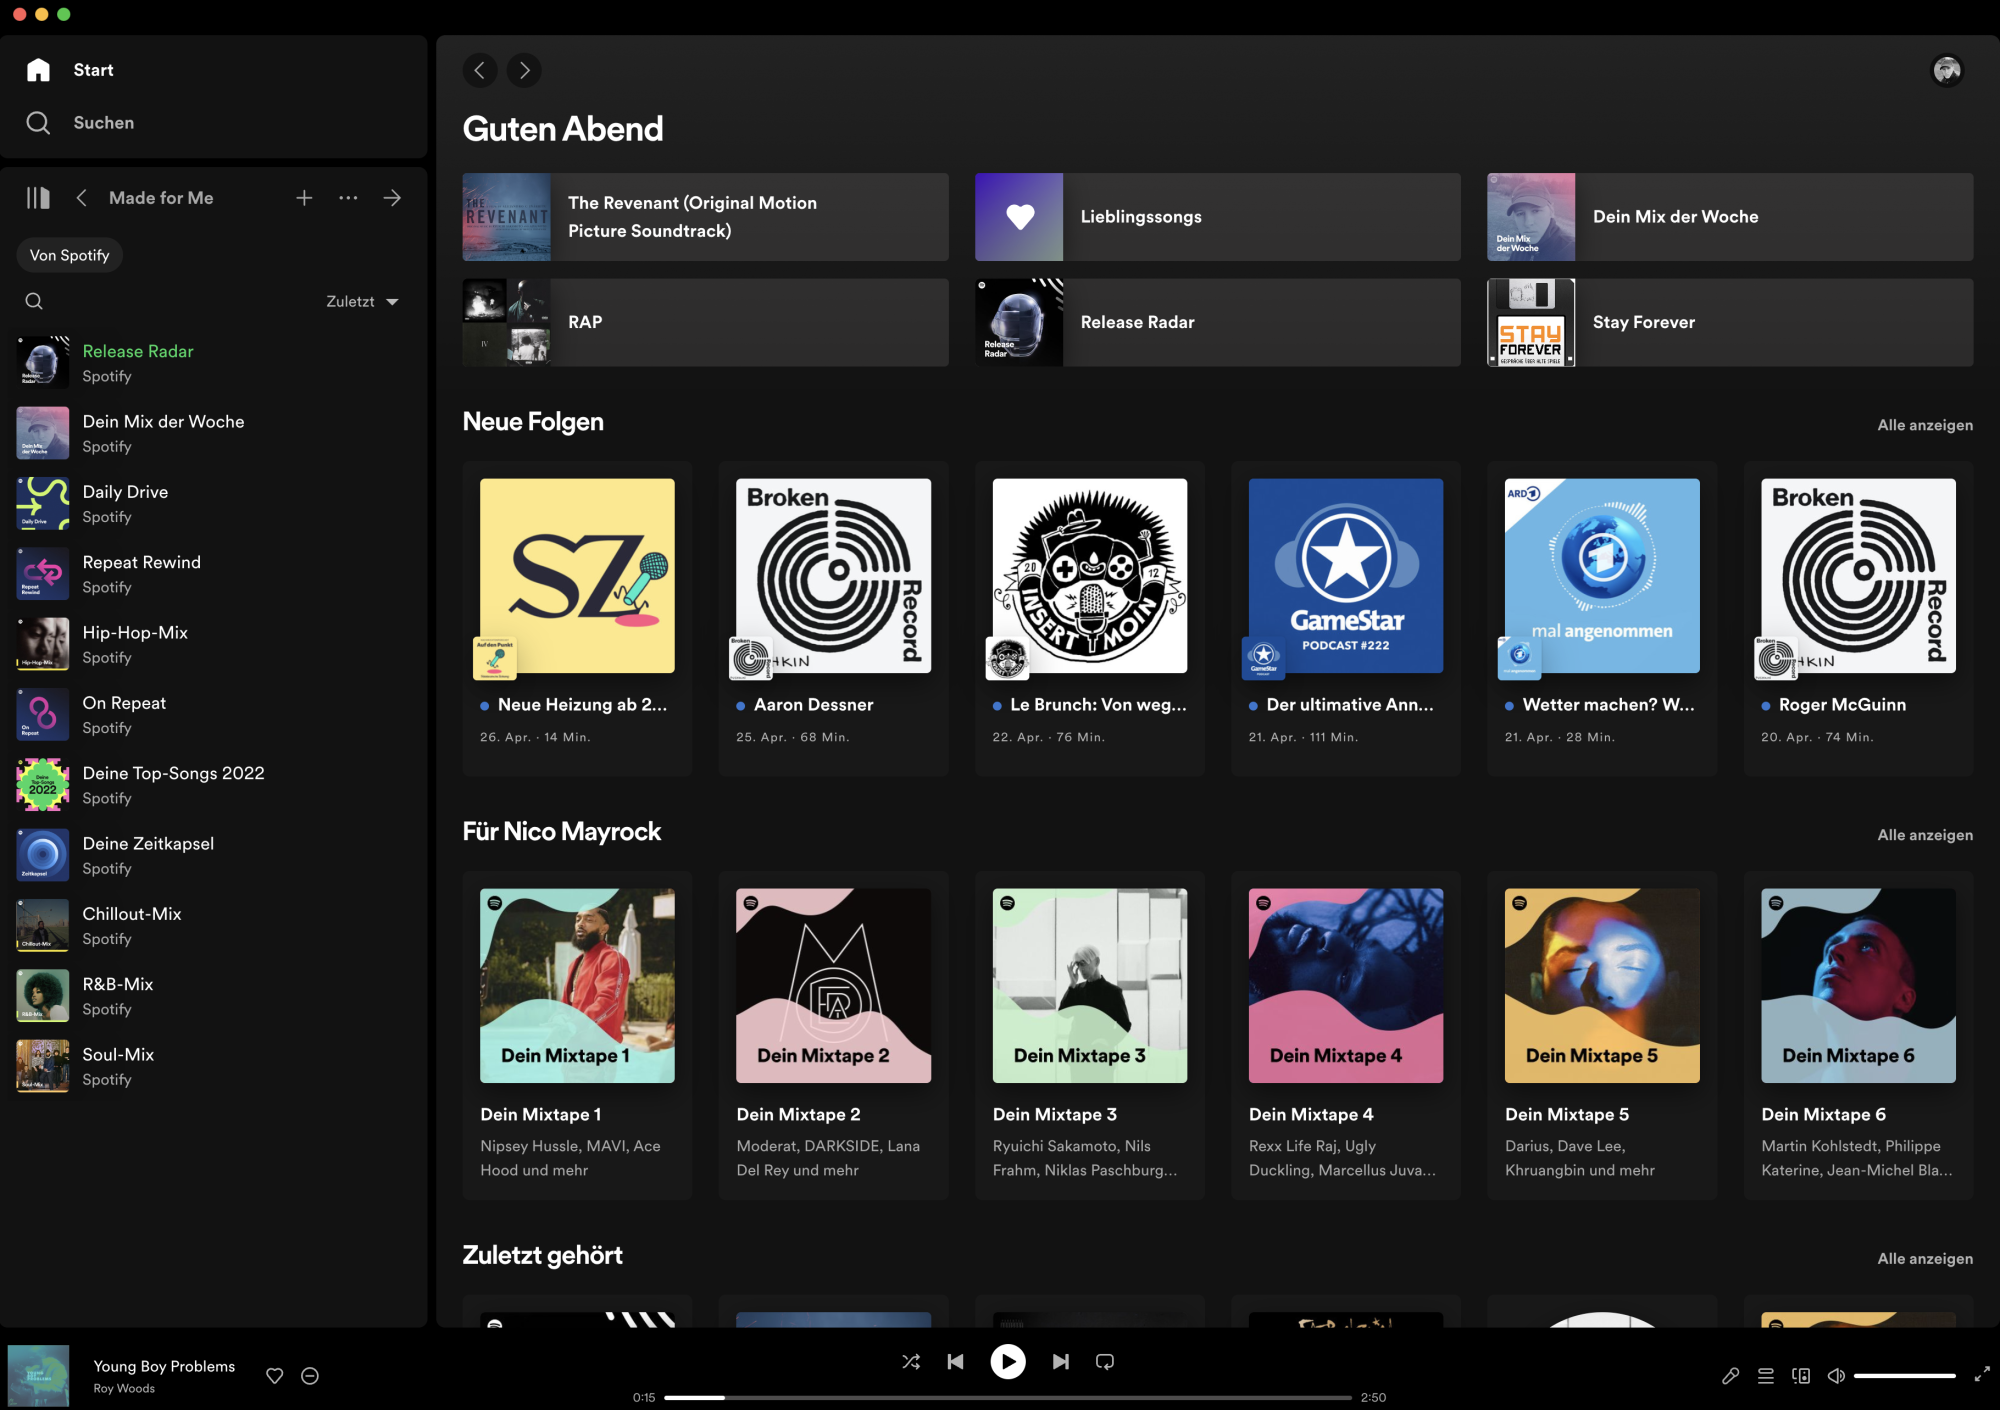This screenshot has height=1410, width=2000.
Task: Expand library panel with right arrow
Action: pyautogui.click(x=392, y=198)
